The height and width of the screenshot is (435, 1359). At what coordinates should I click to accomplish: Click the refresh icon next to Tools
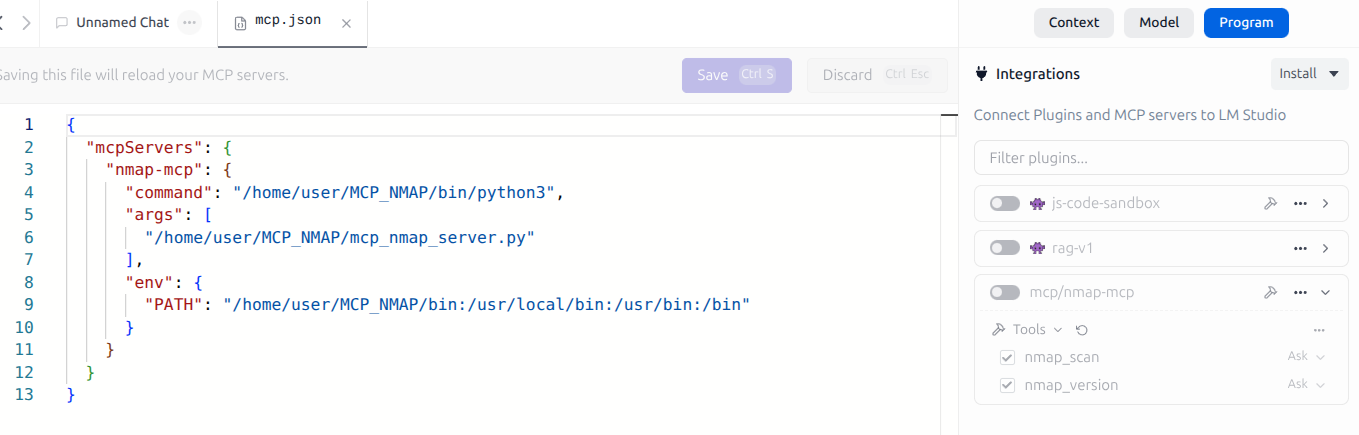tap(1081, 330)
